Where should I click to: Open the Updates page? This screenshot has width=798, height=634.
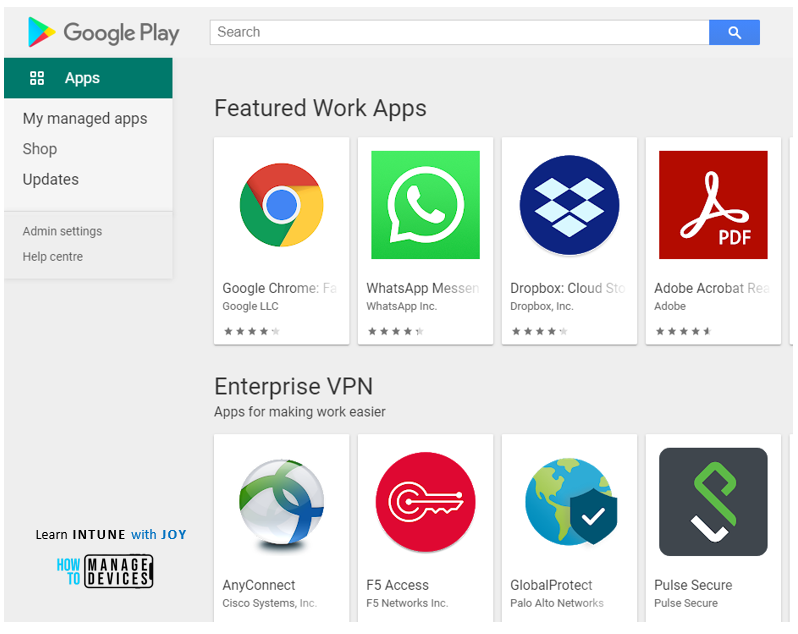50,180
